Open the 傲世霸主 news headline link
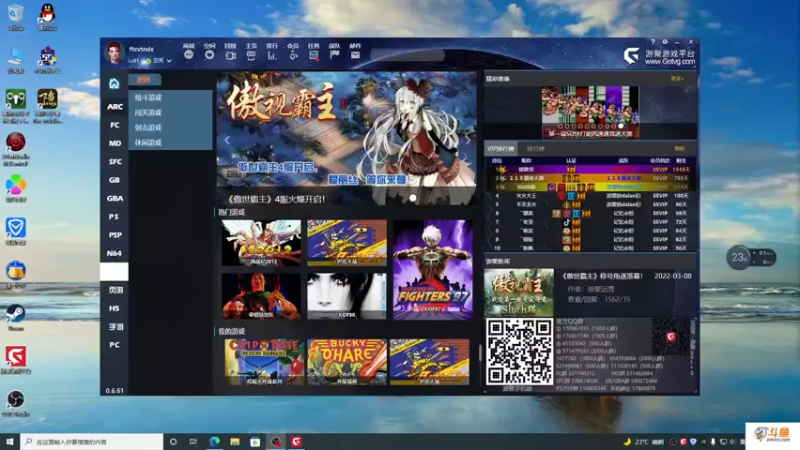Viewport: 800px width, 450px height. [603, 276]
